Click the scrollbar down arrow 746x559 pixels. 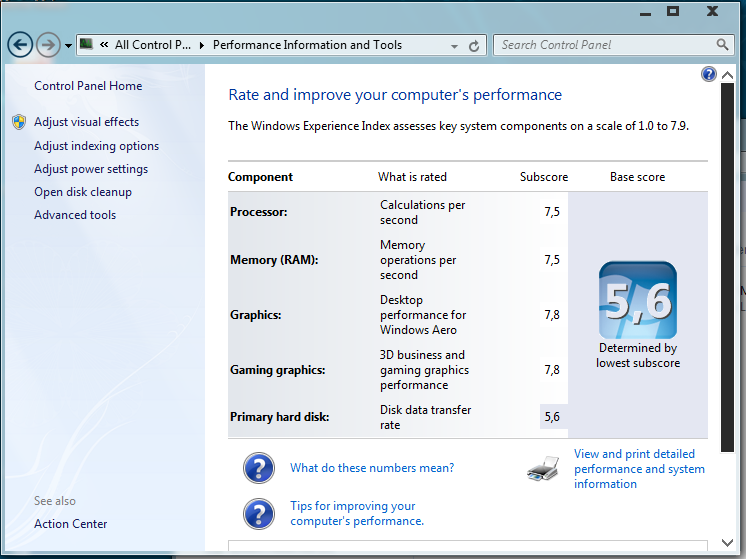pyautogui.click(x=727, y=542)
